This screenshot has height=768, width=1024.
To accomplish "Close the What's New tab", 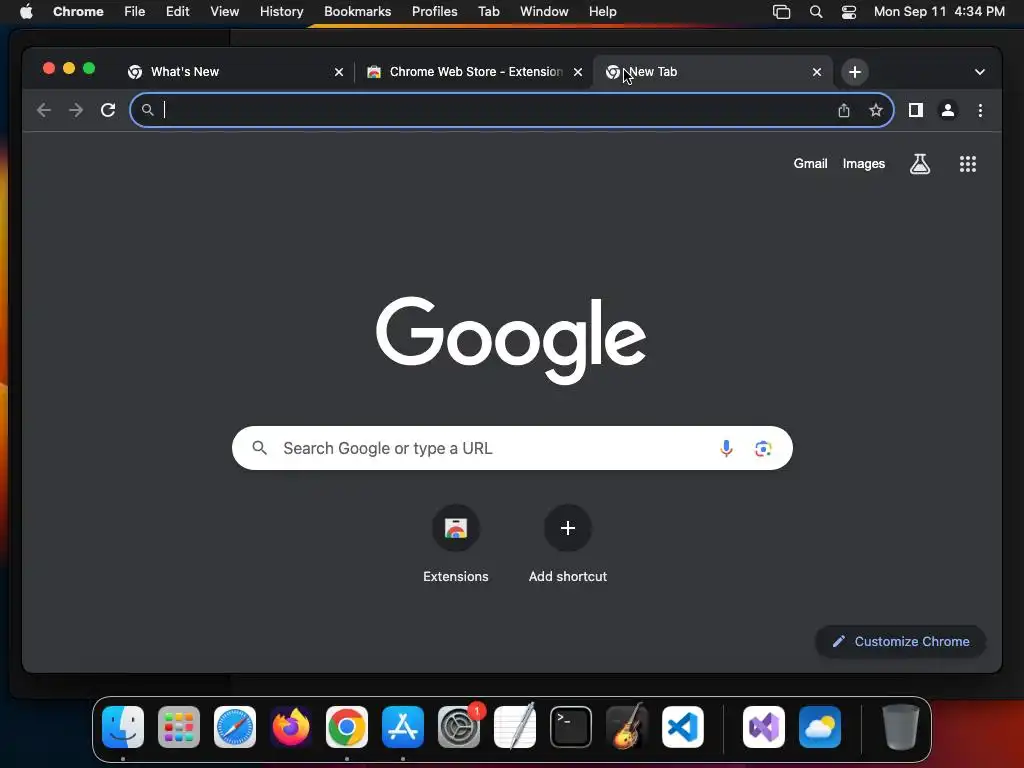I will 338,72.
